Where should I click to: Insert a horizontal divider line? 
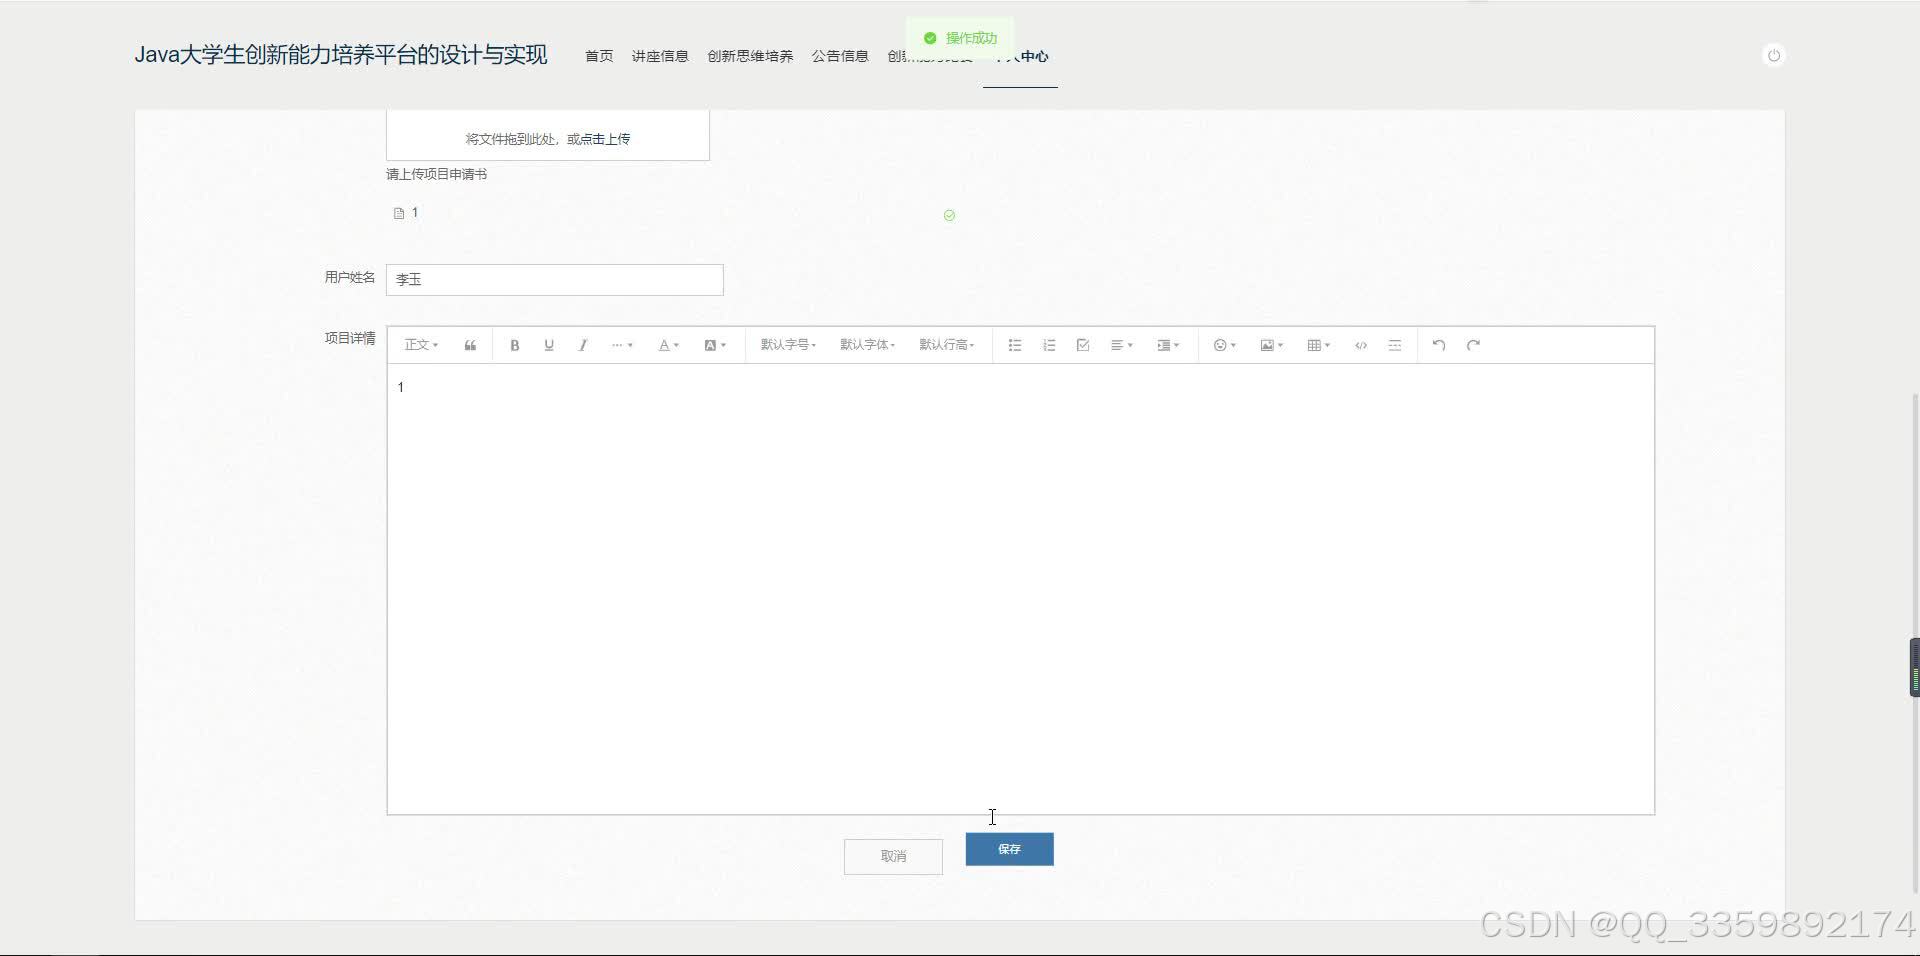point(1395,345)
